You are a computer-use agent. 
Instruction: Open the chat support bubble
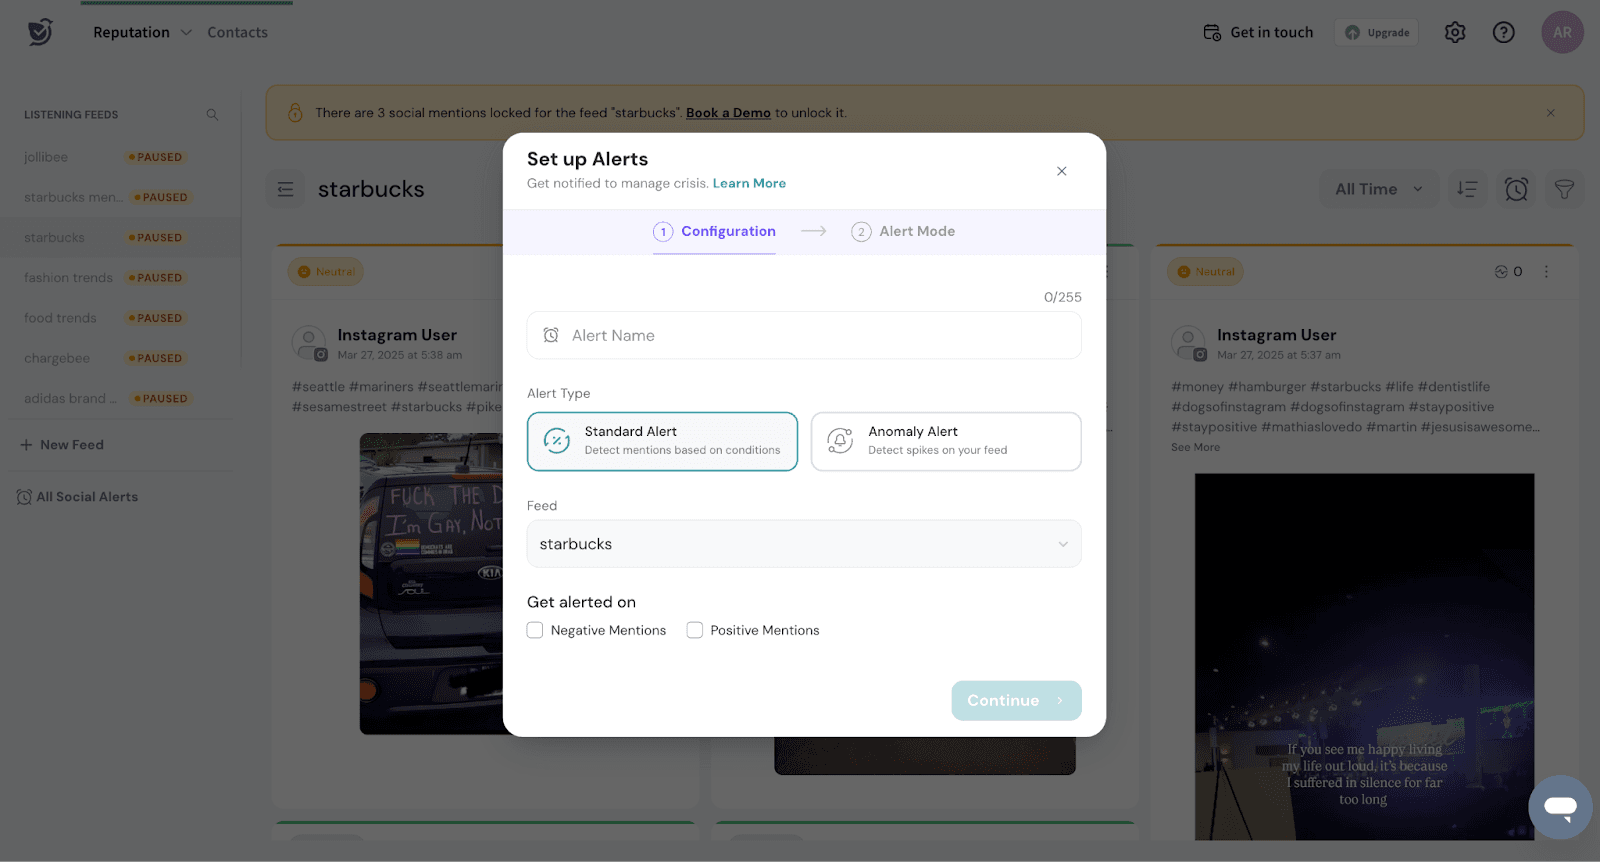pos(1560,807)
